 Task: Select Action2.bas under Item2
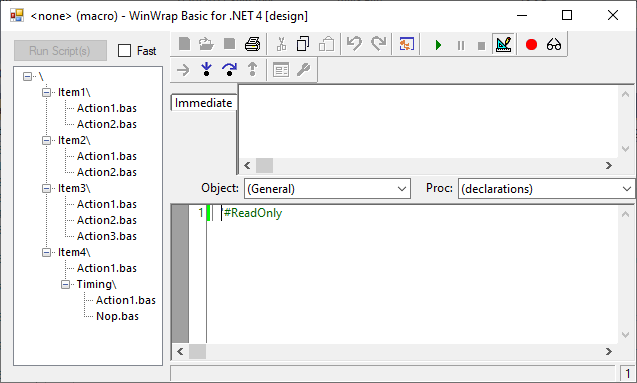pos(107,172)
